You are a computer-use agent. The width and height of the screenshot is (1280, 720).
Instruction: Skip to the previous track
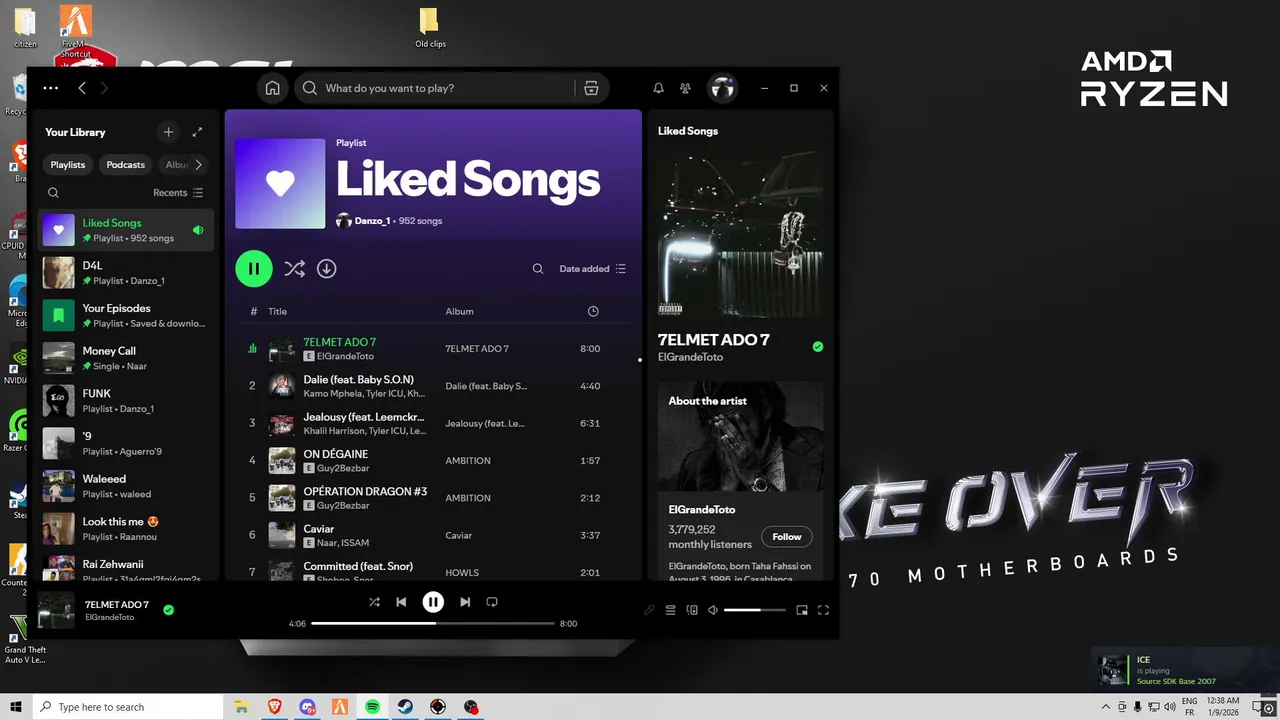point(401,602)
